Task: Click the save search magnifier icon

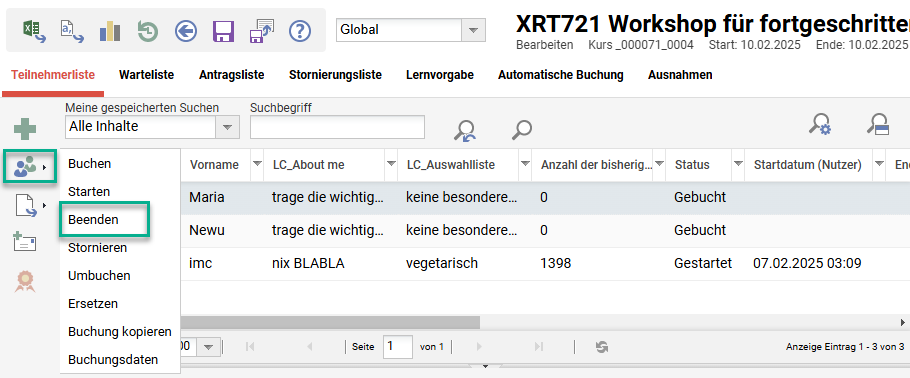Action: pos(879,123)
